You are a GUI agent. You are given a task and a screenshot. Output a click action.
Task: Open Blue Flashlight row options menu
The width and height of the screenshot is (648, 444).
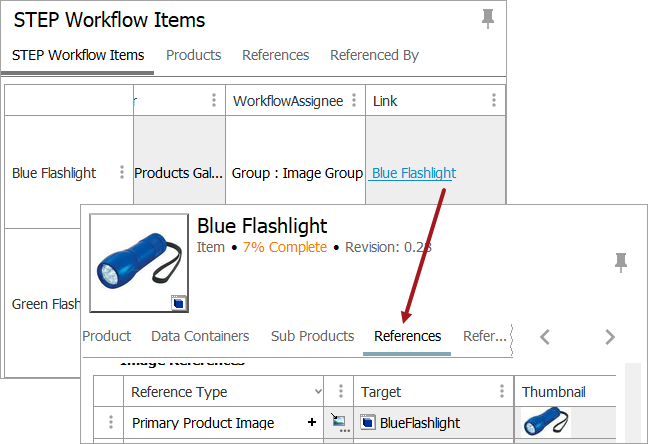pyautogui.click(x=122, y=172)
